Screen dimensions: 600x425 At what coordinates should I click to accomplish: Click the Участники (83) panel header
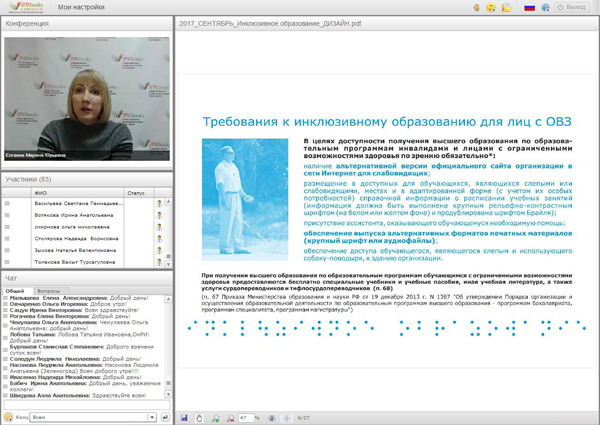(87, 179)
